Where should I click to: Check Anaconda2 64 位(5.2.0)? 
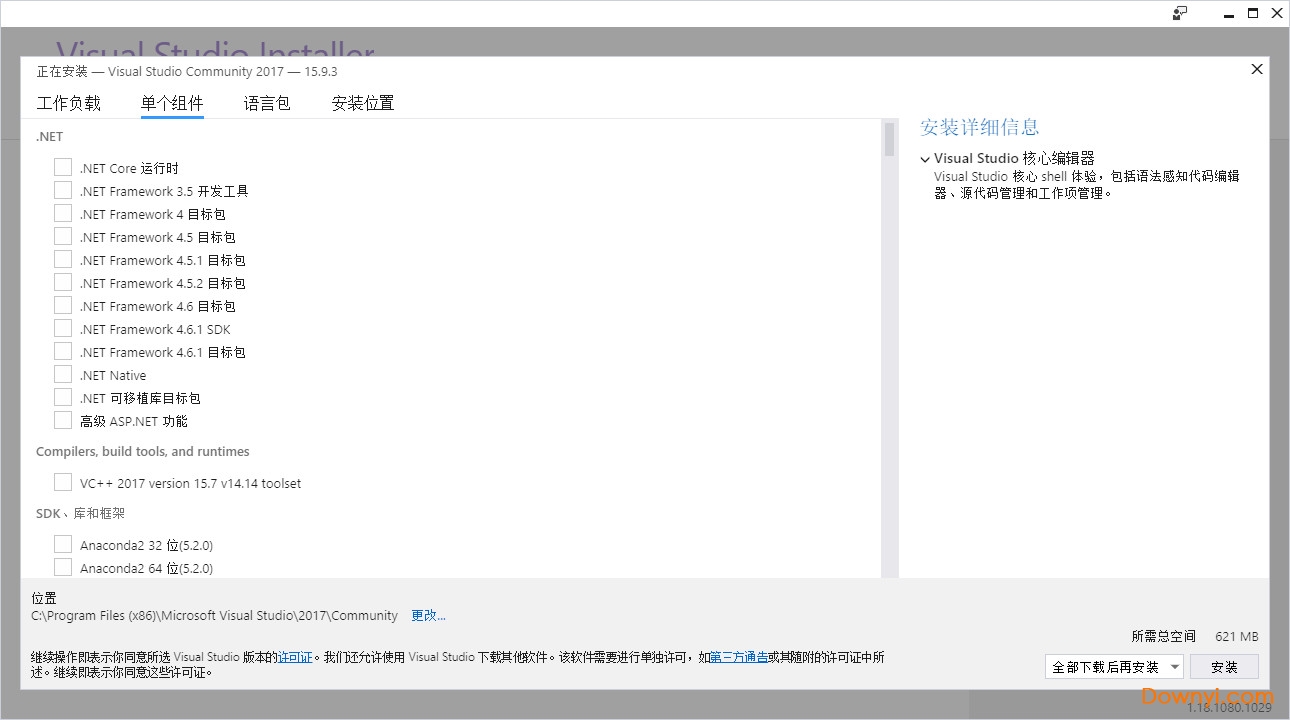pyautogui.click(x=63, y=566)
